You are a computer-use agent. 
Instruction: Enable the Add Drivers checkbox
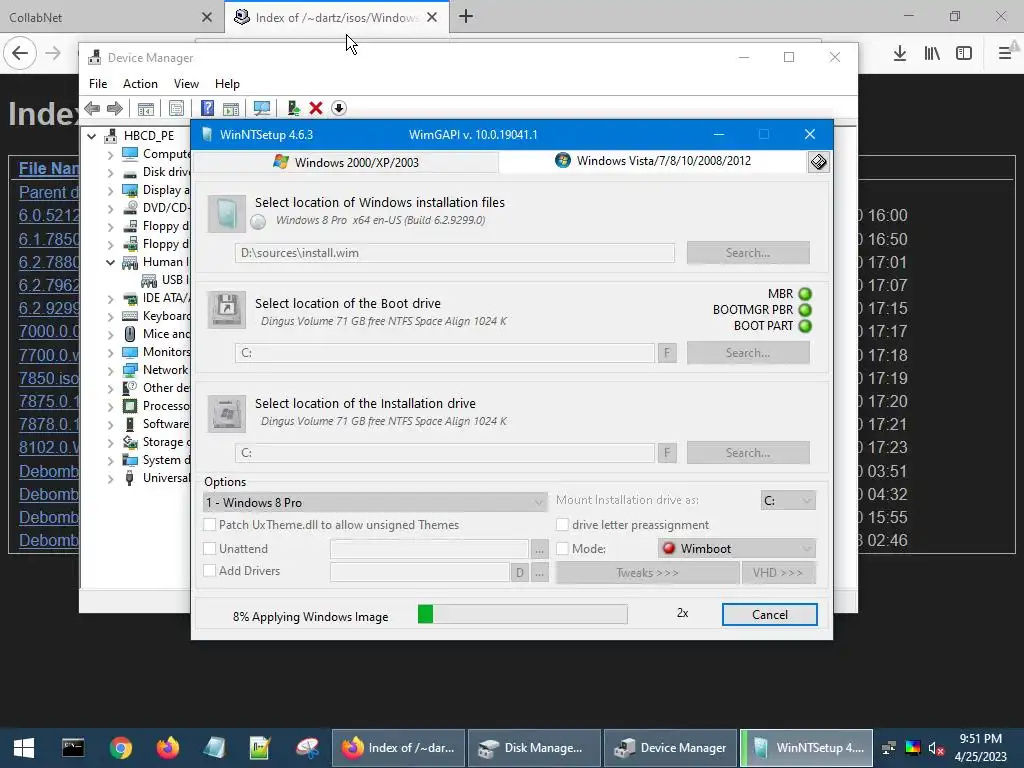[x=210, y=571]
